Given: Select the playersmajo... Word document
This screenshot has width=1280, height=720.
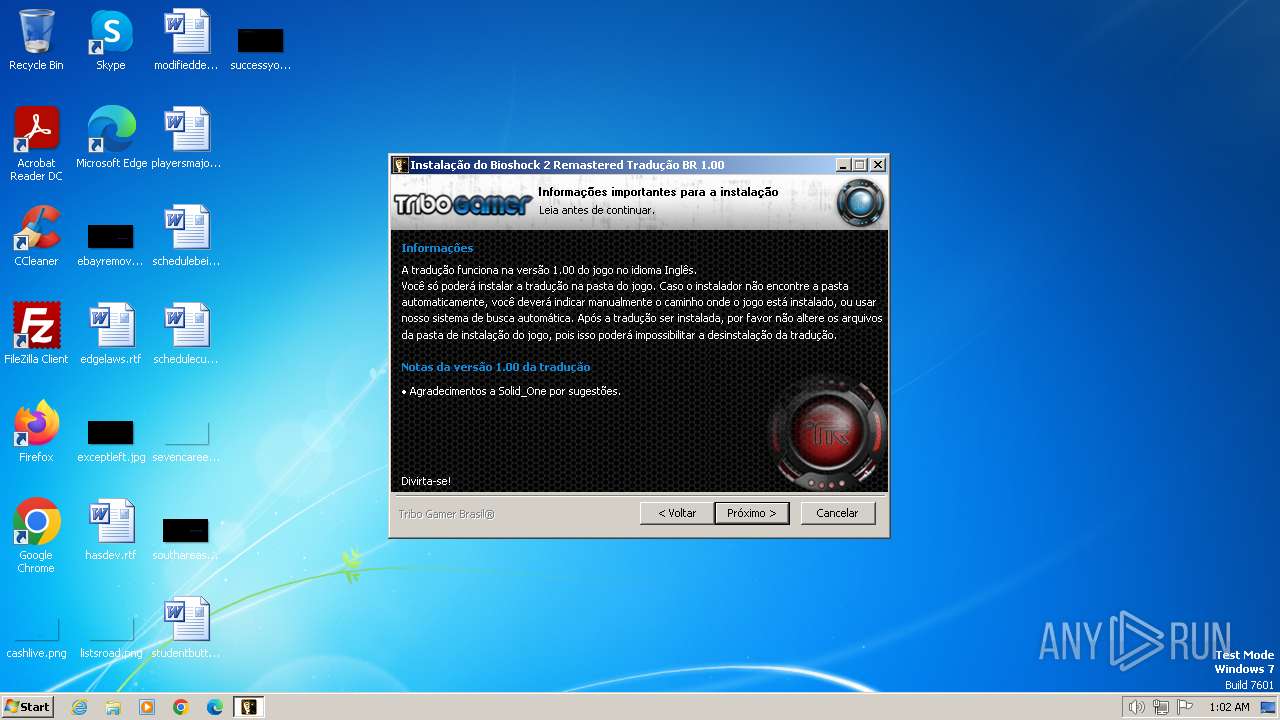Looking at the screenshot, I should (x=186, y=138).
